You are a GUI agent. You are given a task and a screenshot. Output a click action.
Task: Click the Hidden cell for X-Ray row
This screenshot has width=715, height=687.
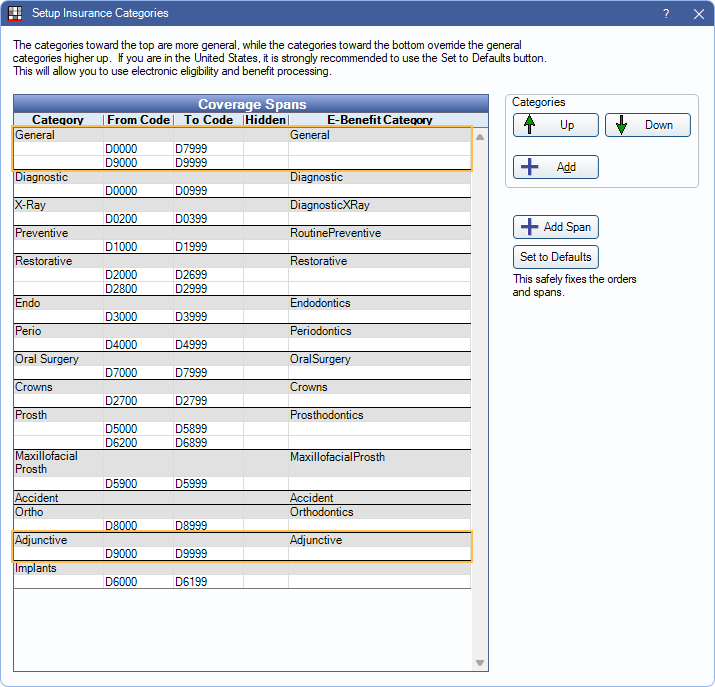[x=265, y=205]
